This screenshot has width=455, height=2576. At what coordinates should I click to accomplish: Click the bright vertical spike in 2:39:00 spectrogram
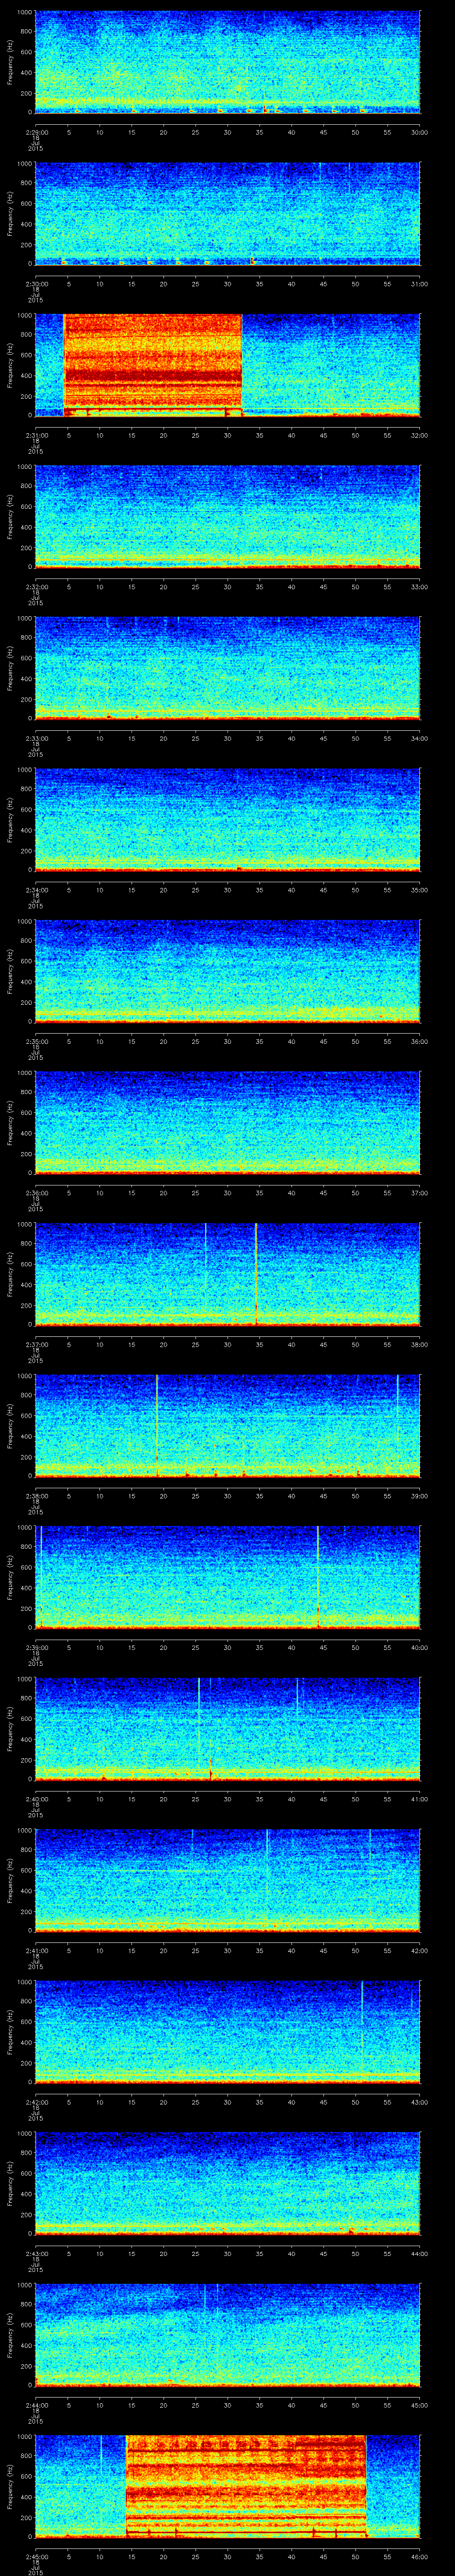pyautogui.click(x=318, y=1577)
